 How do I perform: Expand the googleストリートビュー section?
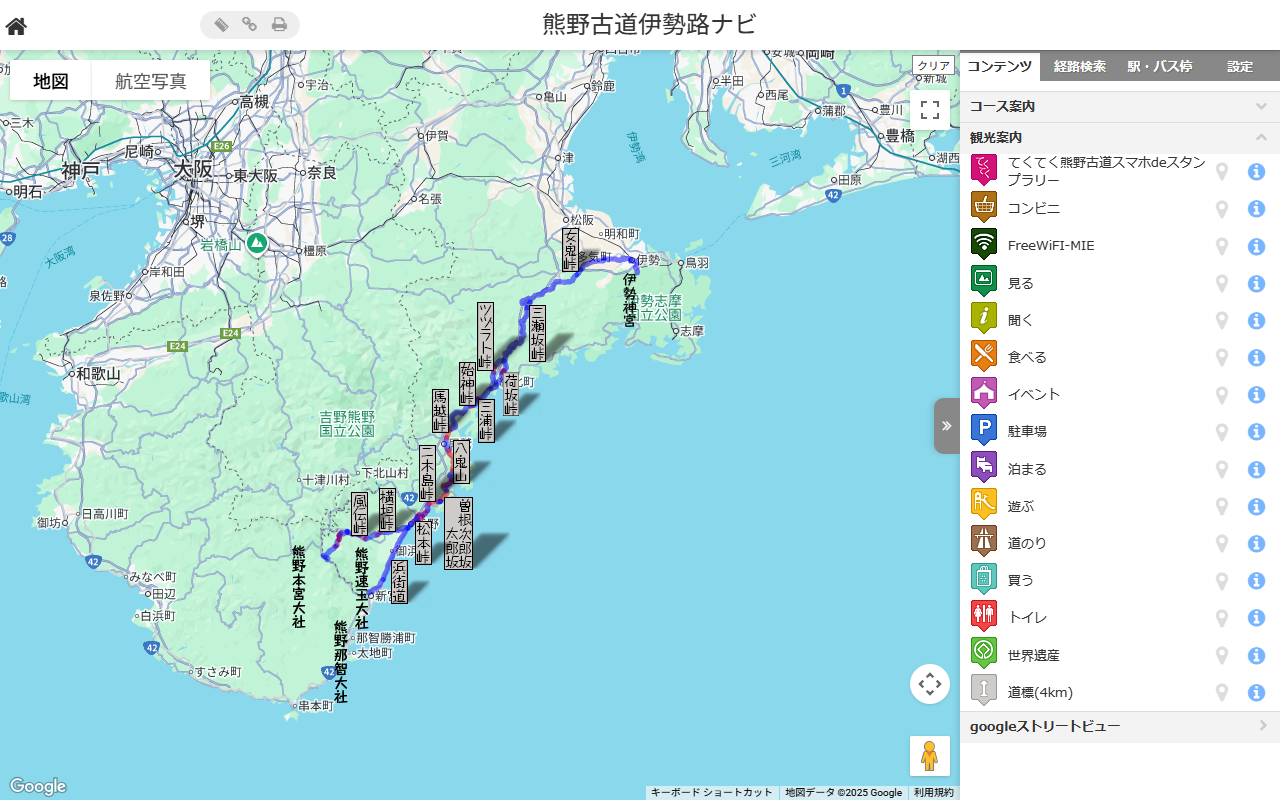pos(1120,726)
